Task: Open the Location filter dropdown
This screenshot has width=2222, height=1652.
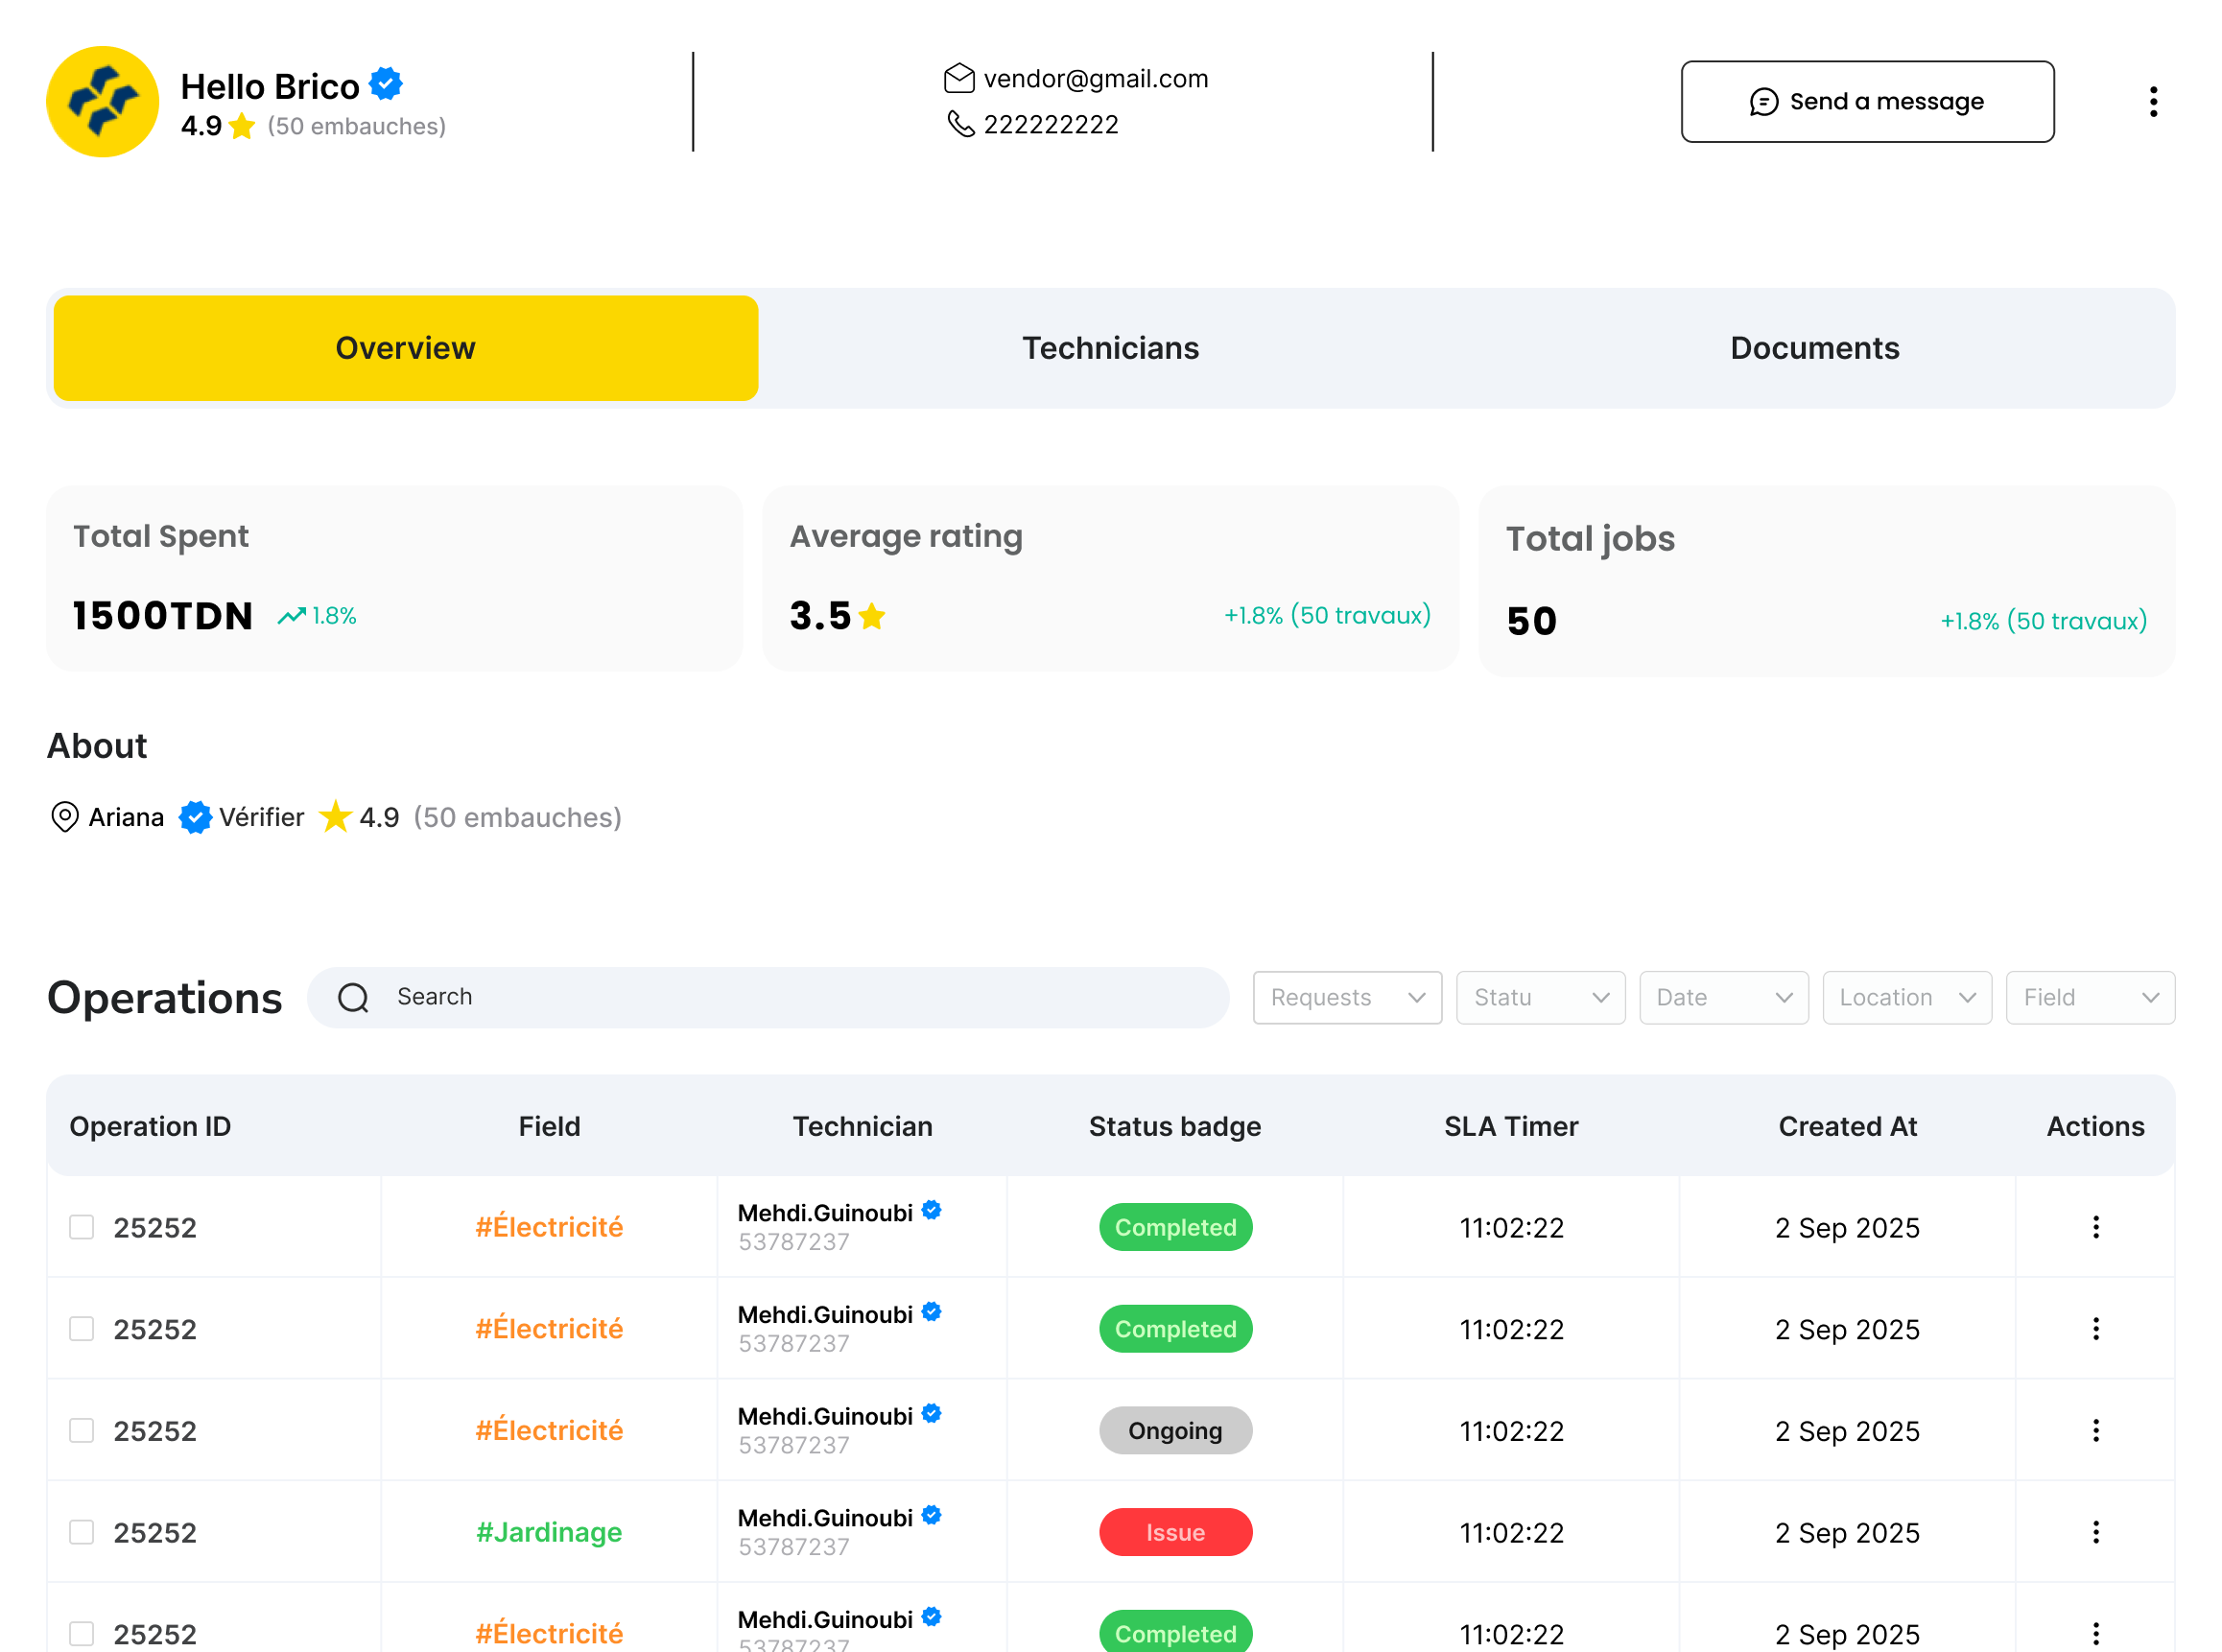Action: [1906, 997]
